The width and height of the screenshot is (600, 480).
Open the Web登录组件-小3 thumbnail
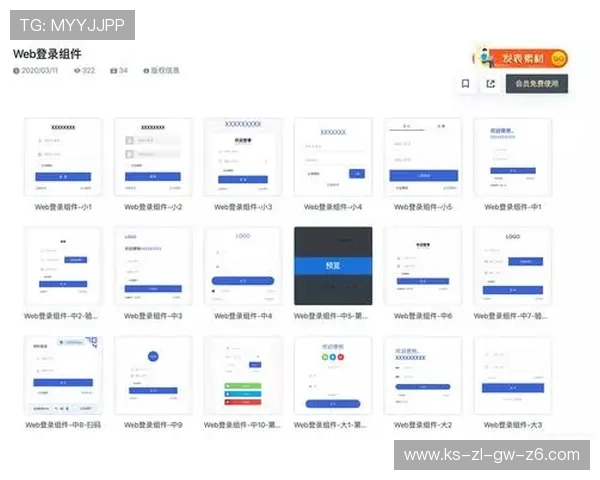[243, 157]
